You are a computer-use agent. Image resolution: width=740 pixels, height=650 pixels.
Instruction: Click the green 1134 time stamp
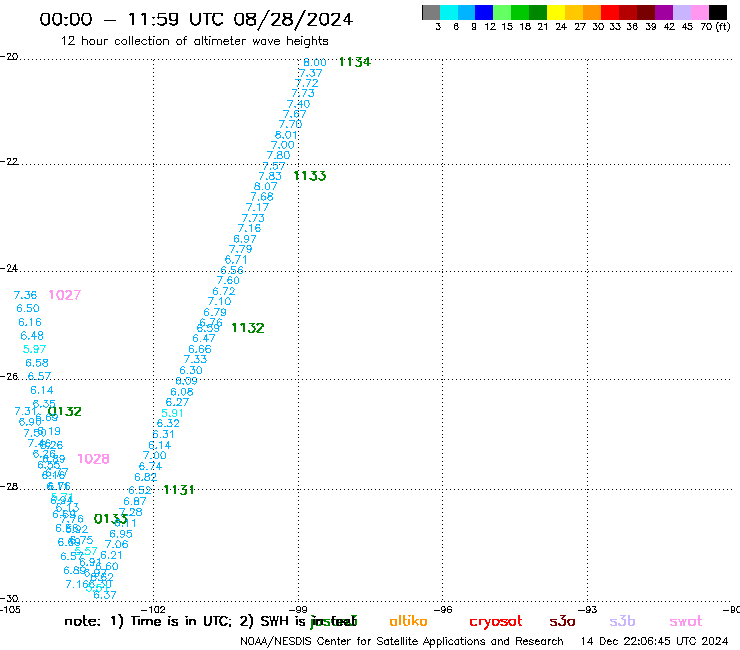(x=354, y=62)
